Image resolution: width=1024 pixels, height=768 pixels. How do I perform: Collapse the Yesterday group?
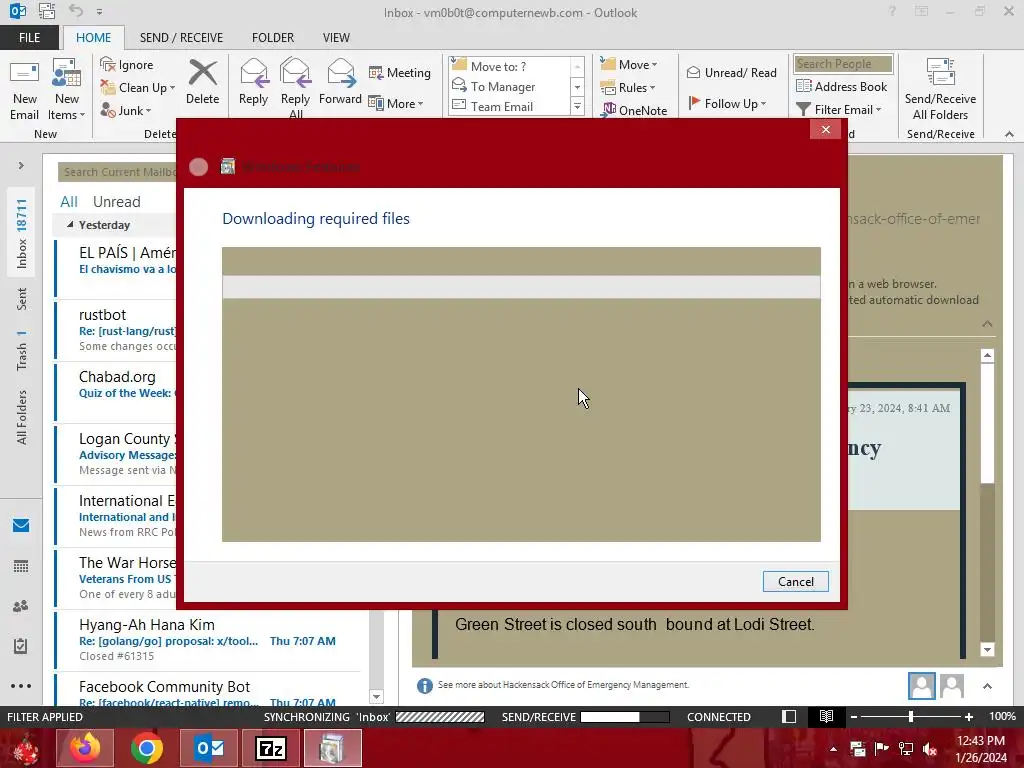pos(70,225)
